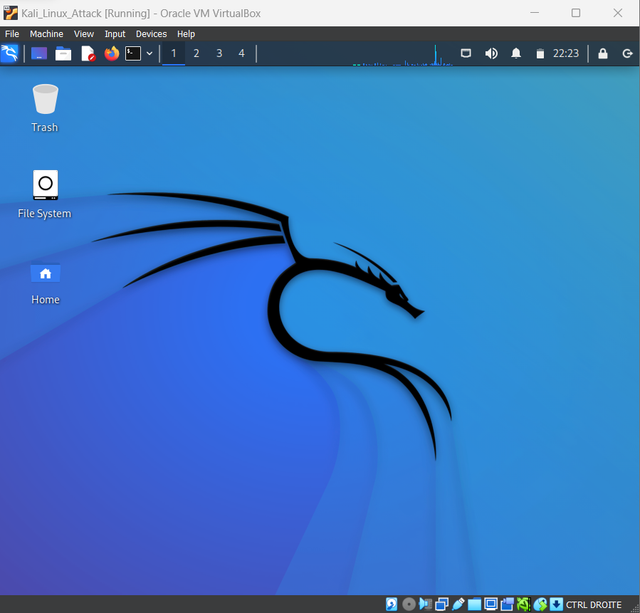Launch the text editor panel icon

point(88,53)
